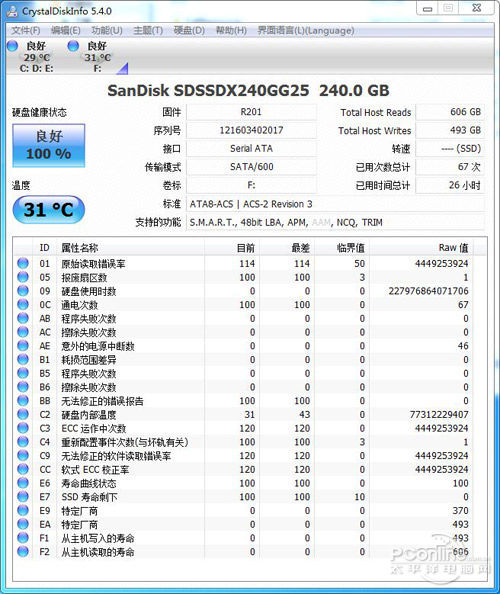Click status orb for attribute B1 耗损范围差异
500x594 pixels.
point(23,359)
